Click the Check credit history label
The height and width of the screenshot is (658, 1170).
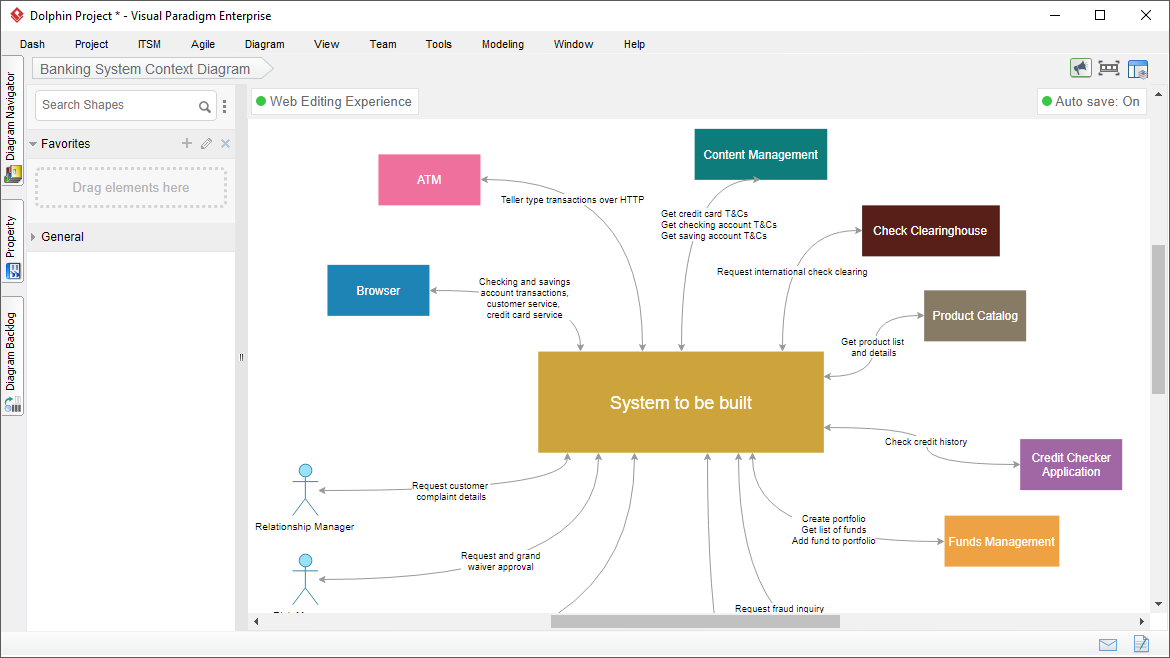coord(925,442)
